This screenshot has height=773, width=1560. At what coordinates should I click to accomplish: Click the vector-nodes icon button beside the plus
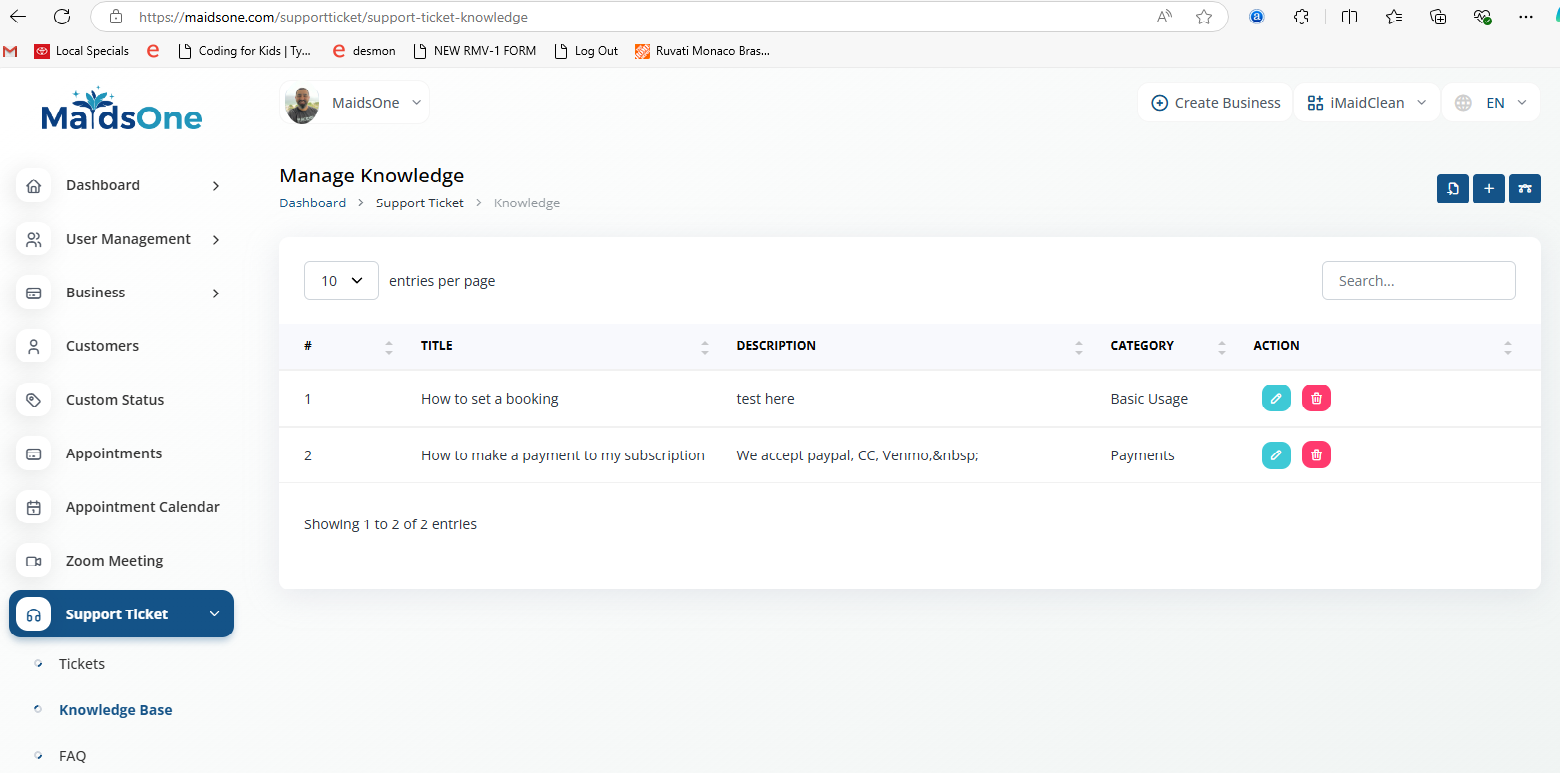[x=1524, y=188]
